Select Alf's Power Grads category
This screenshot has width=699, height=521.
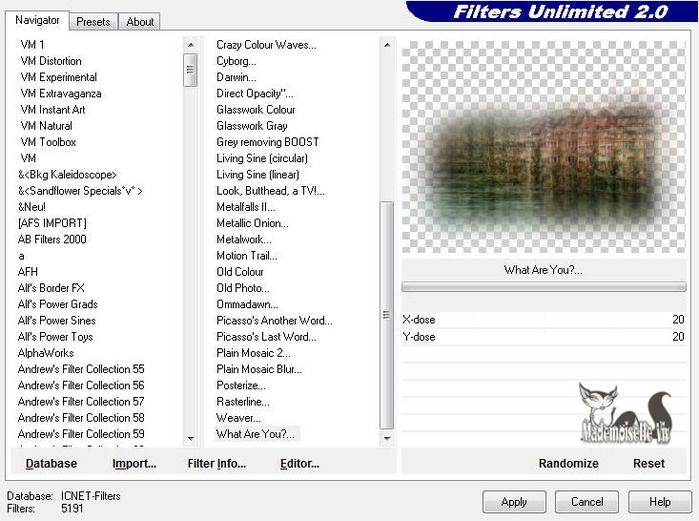coord(58,304)
